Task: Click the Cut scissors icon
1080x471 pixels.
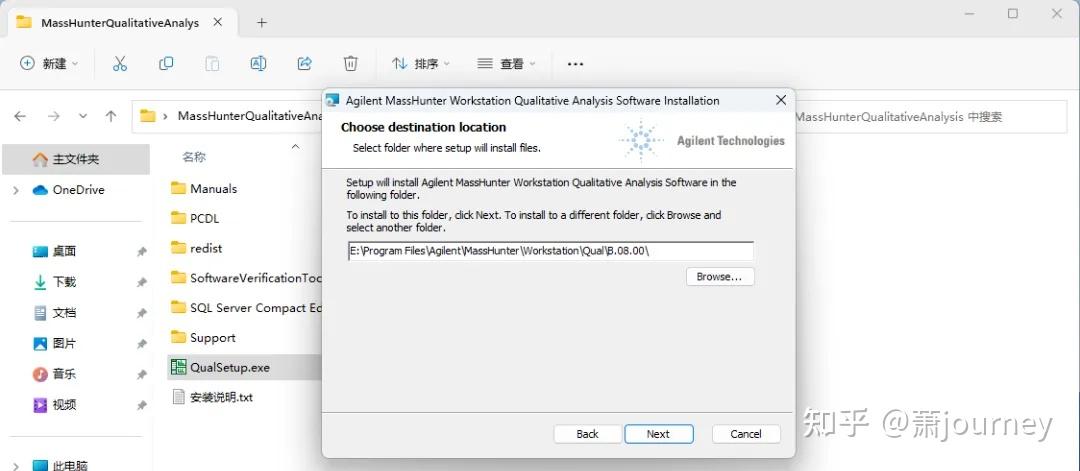Action: tap(120, 63)
